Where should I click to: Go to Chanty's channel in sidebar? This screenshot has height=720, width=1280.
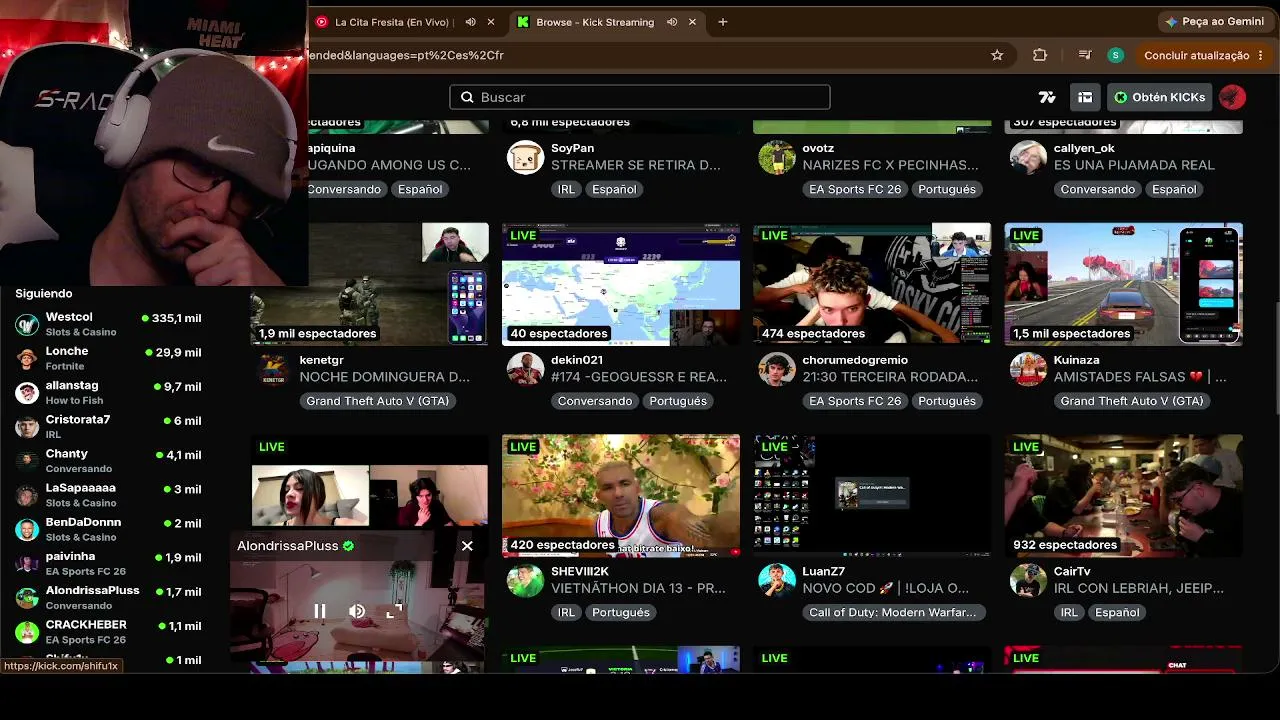pyautogui.click(x=108, y=460)
